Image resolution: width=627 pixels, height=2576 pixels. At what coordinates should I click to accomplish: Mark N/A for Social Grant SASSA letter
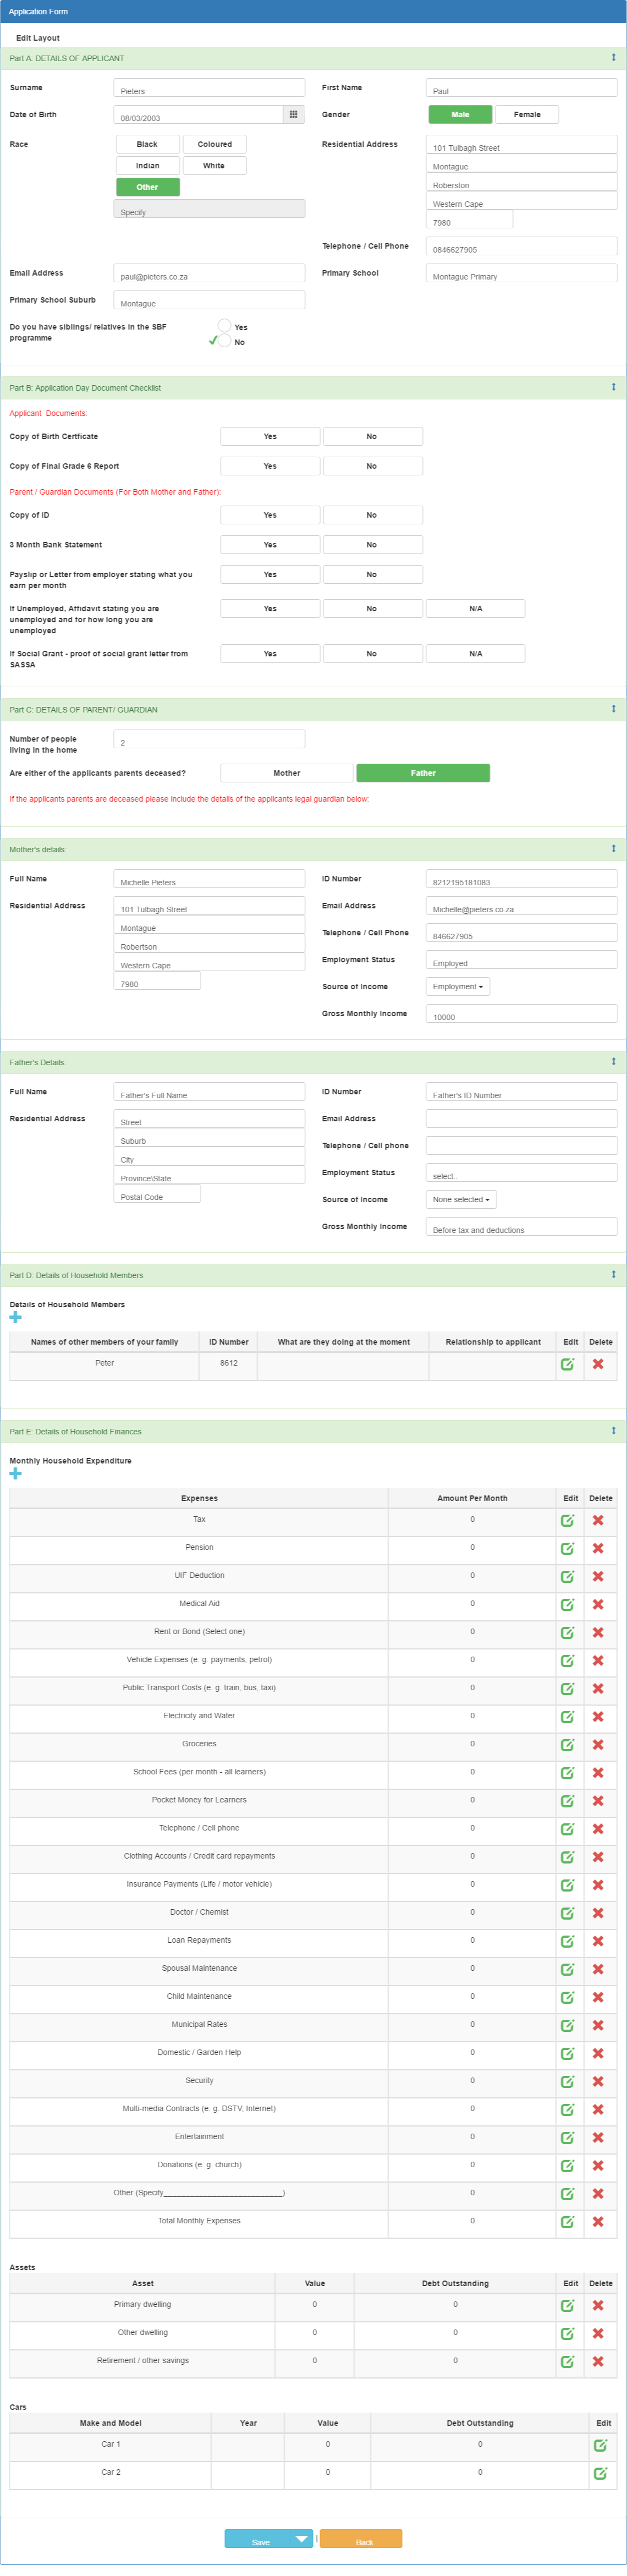click(x=475, y=654)
